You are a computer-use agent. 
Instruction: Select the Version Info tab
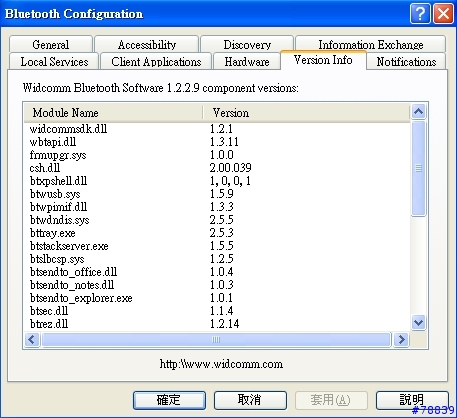[x=323, y=60]
